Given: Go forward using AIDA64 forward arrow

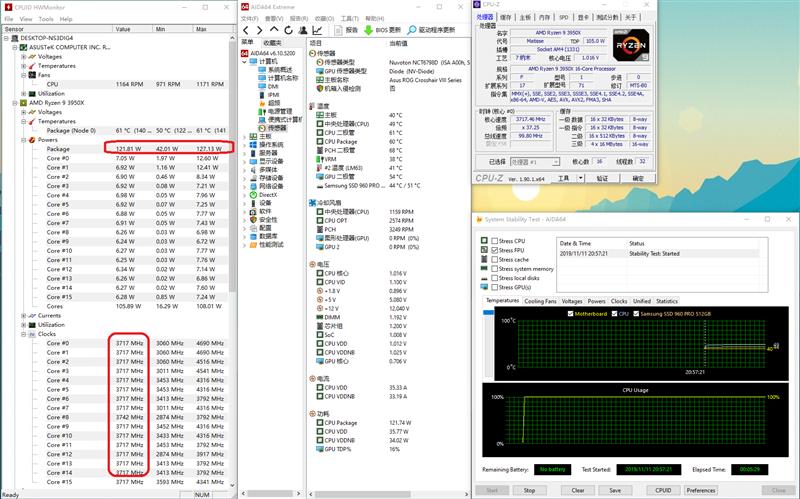Looking at the screenshot, I should [x=260, y=30].
